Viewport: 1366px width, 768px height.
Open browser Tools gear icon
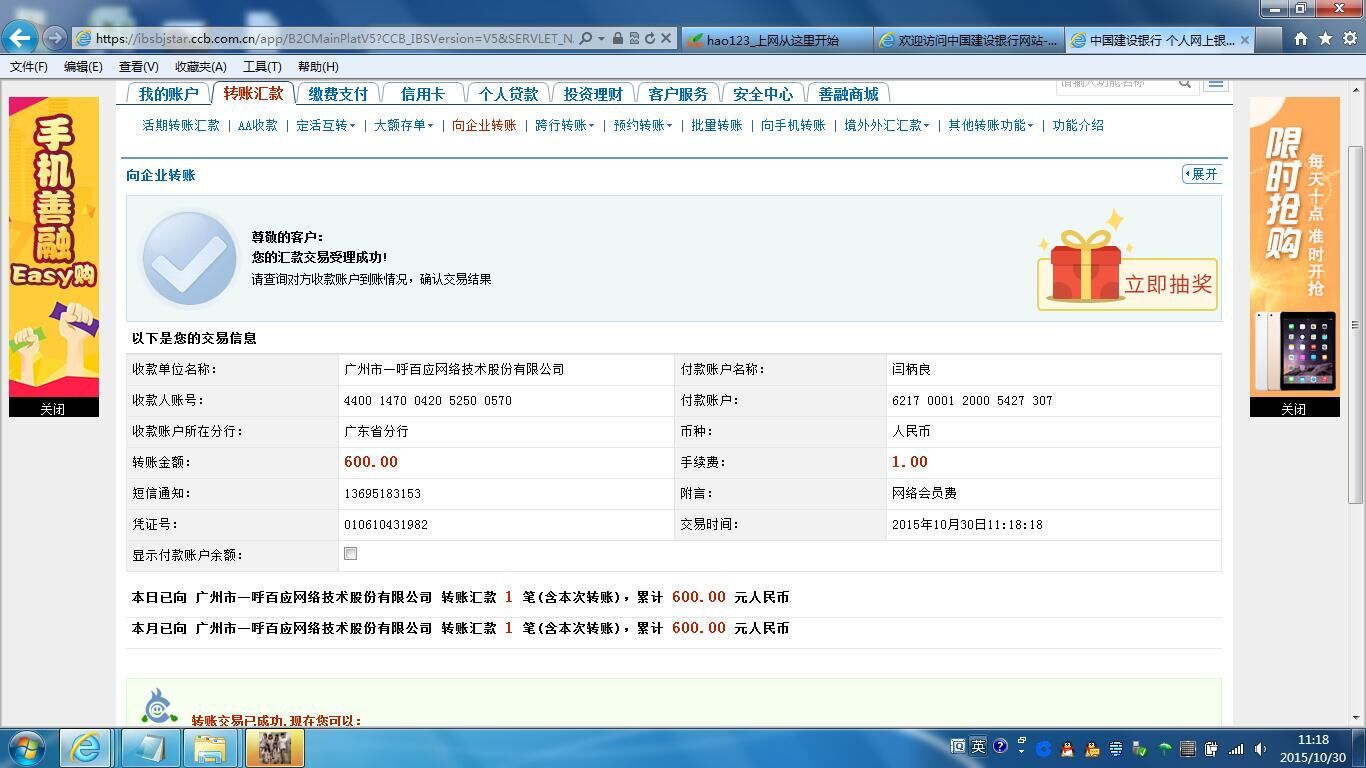1349,39
